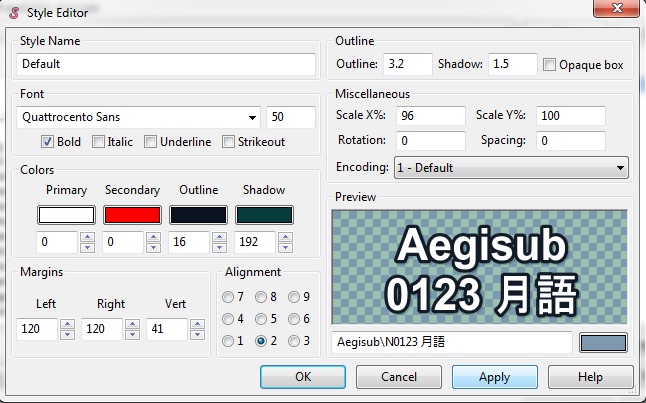Click the Primary alpha field
Screen dimensions: 646x403
point(57,242)
